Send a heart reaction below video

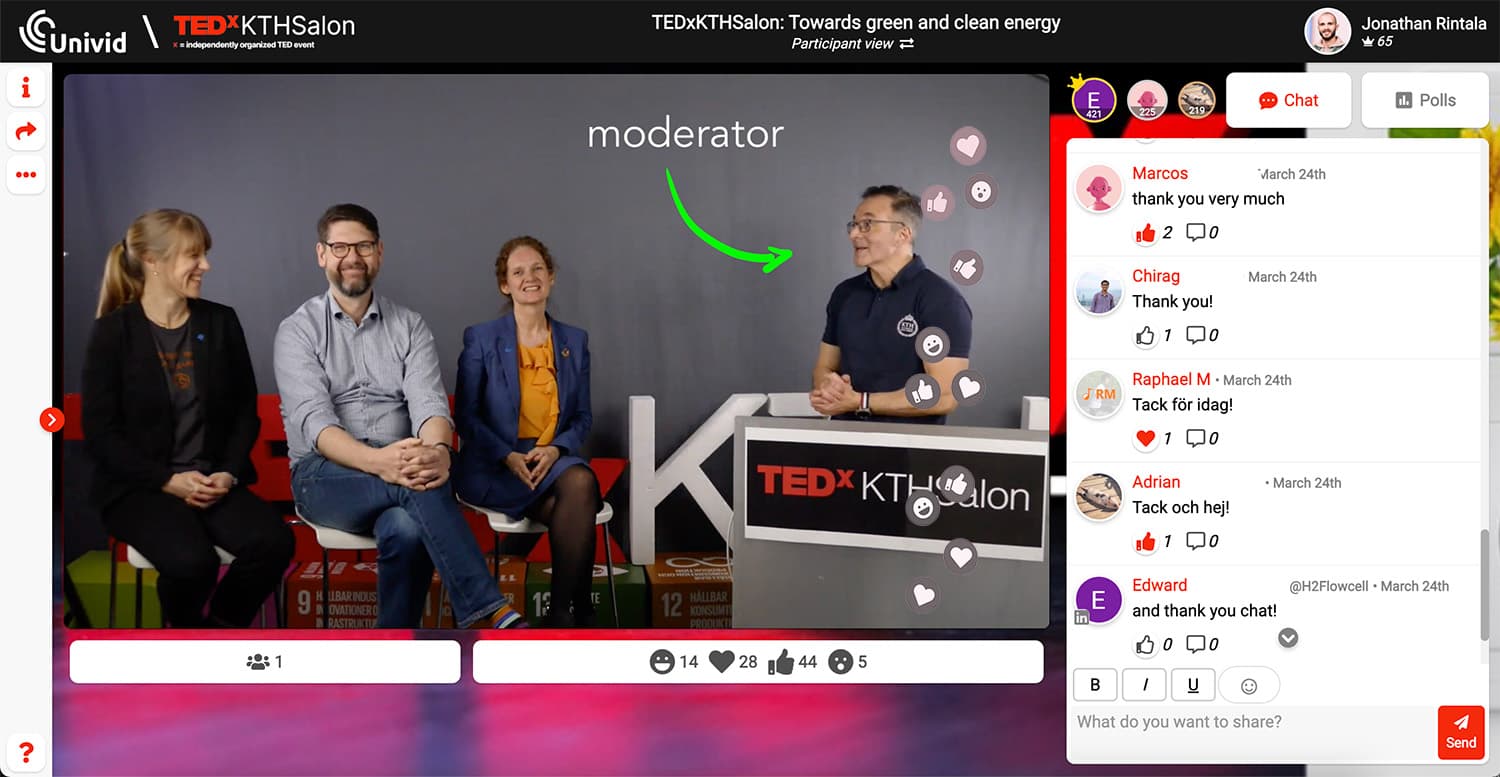721,662
